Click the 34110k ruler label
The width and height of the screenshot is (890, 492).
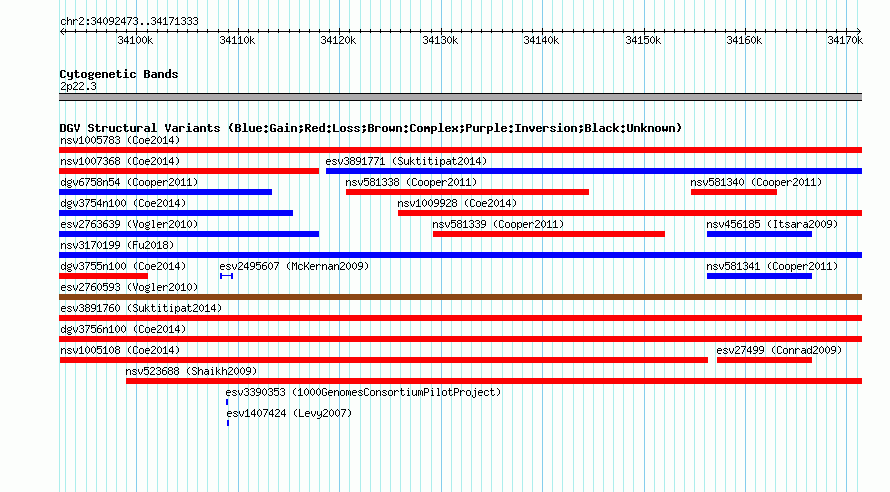pyautogui.click(x=237, y=40)
